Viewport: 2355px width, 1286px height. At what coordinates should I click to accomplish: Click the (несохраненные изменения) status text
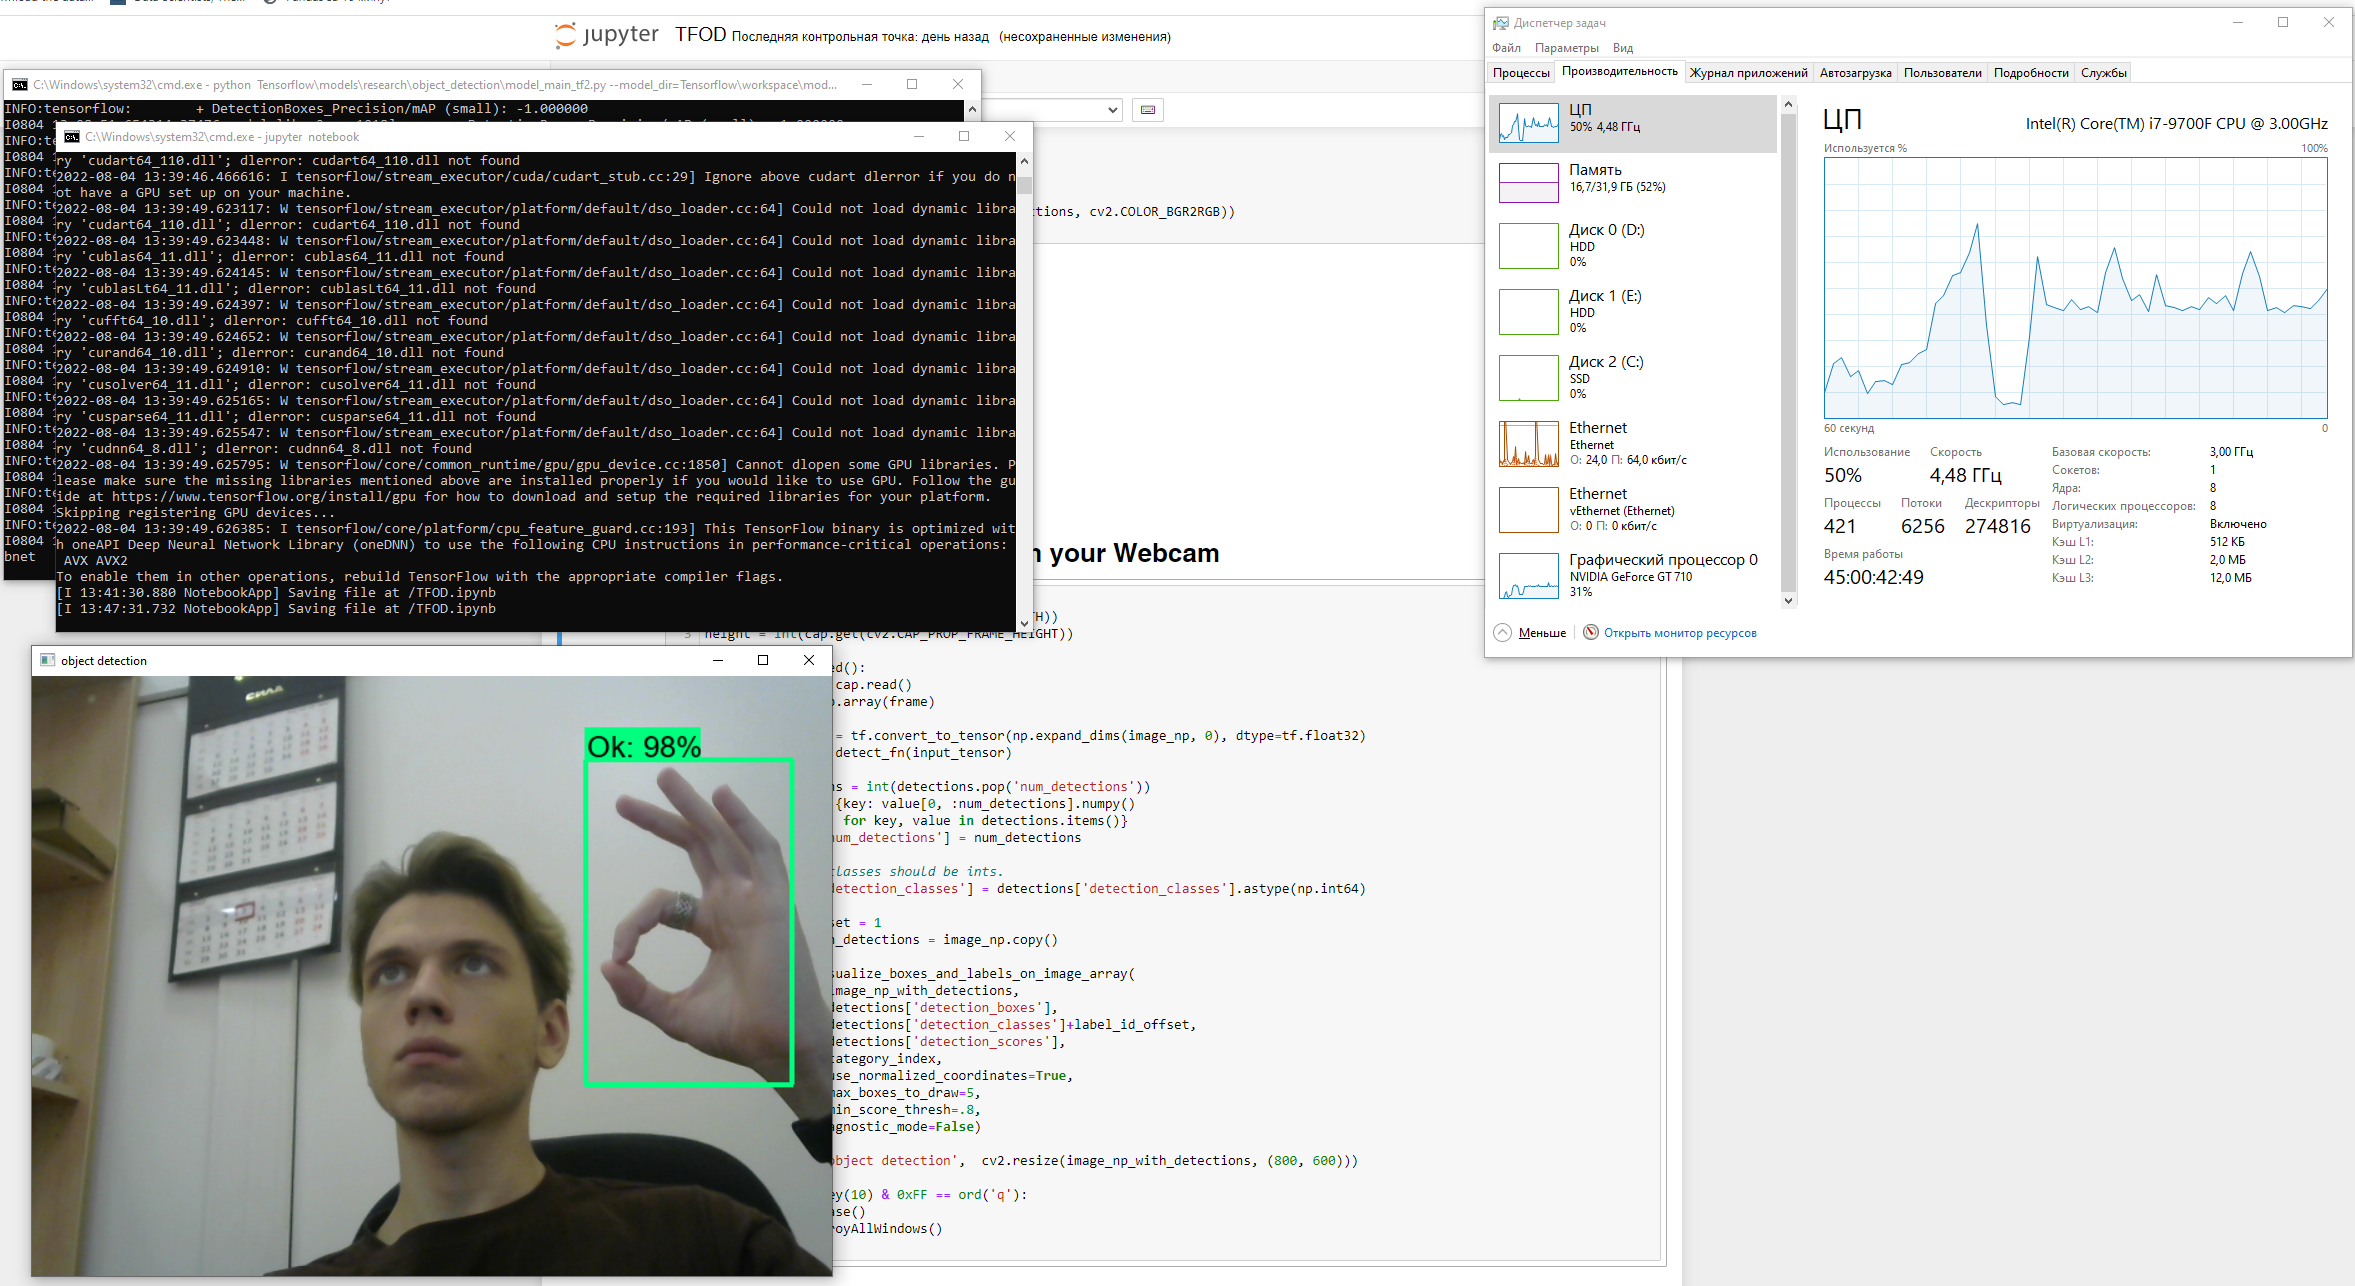(x=1085, y=37)
